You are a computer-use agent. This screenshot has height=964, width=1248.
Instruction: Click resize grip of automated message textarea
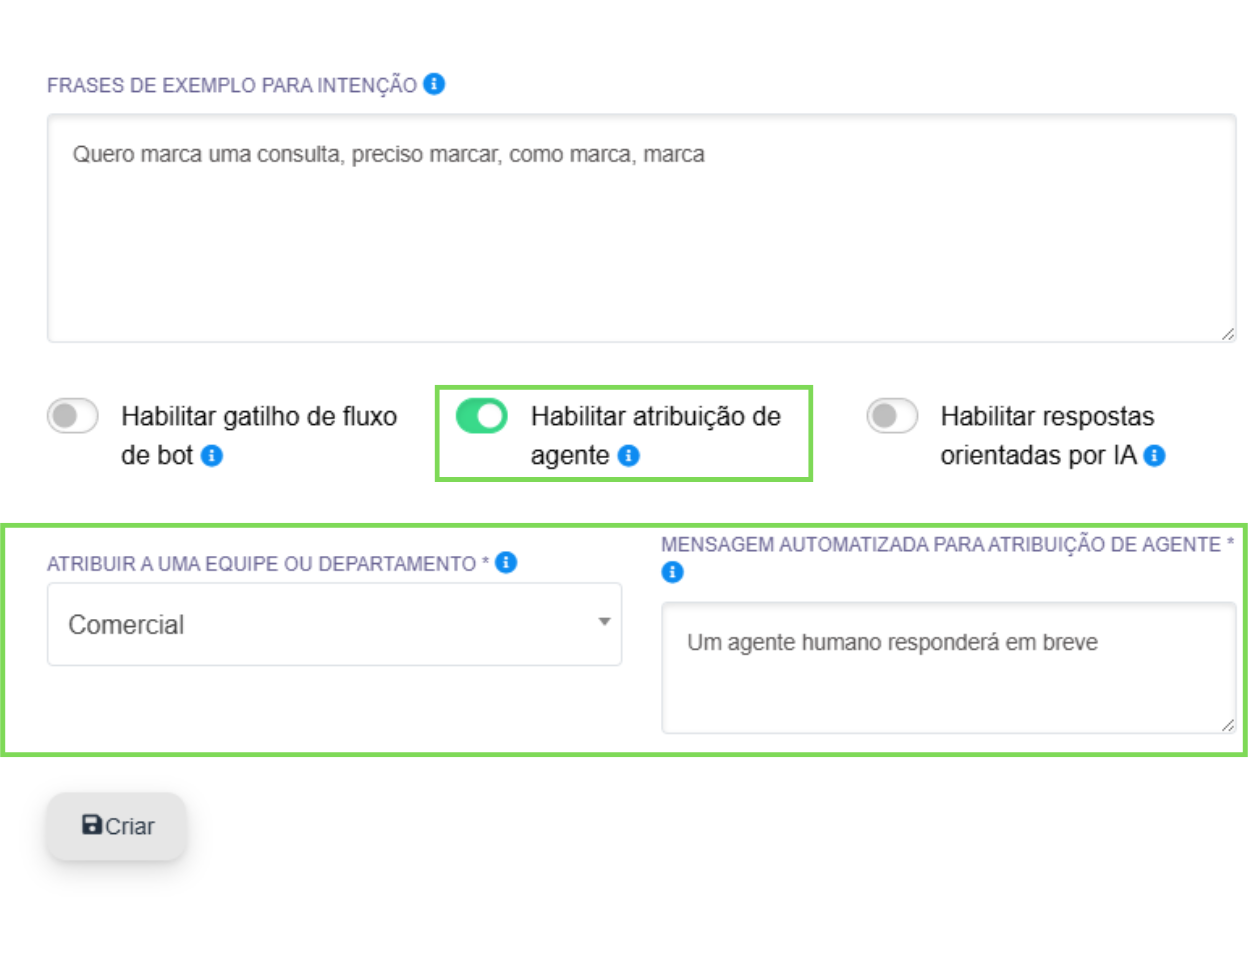coord(1227,724)
